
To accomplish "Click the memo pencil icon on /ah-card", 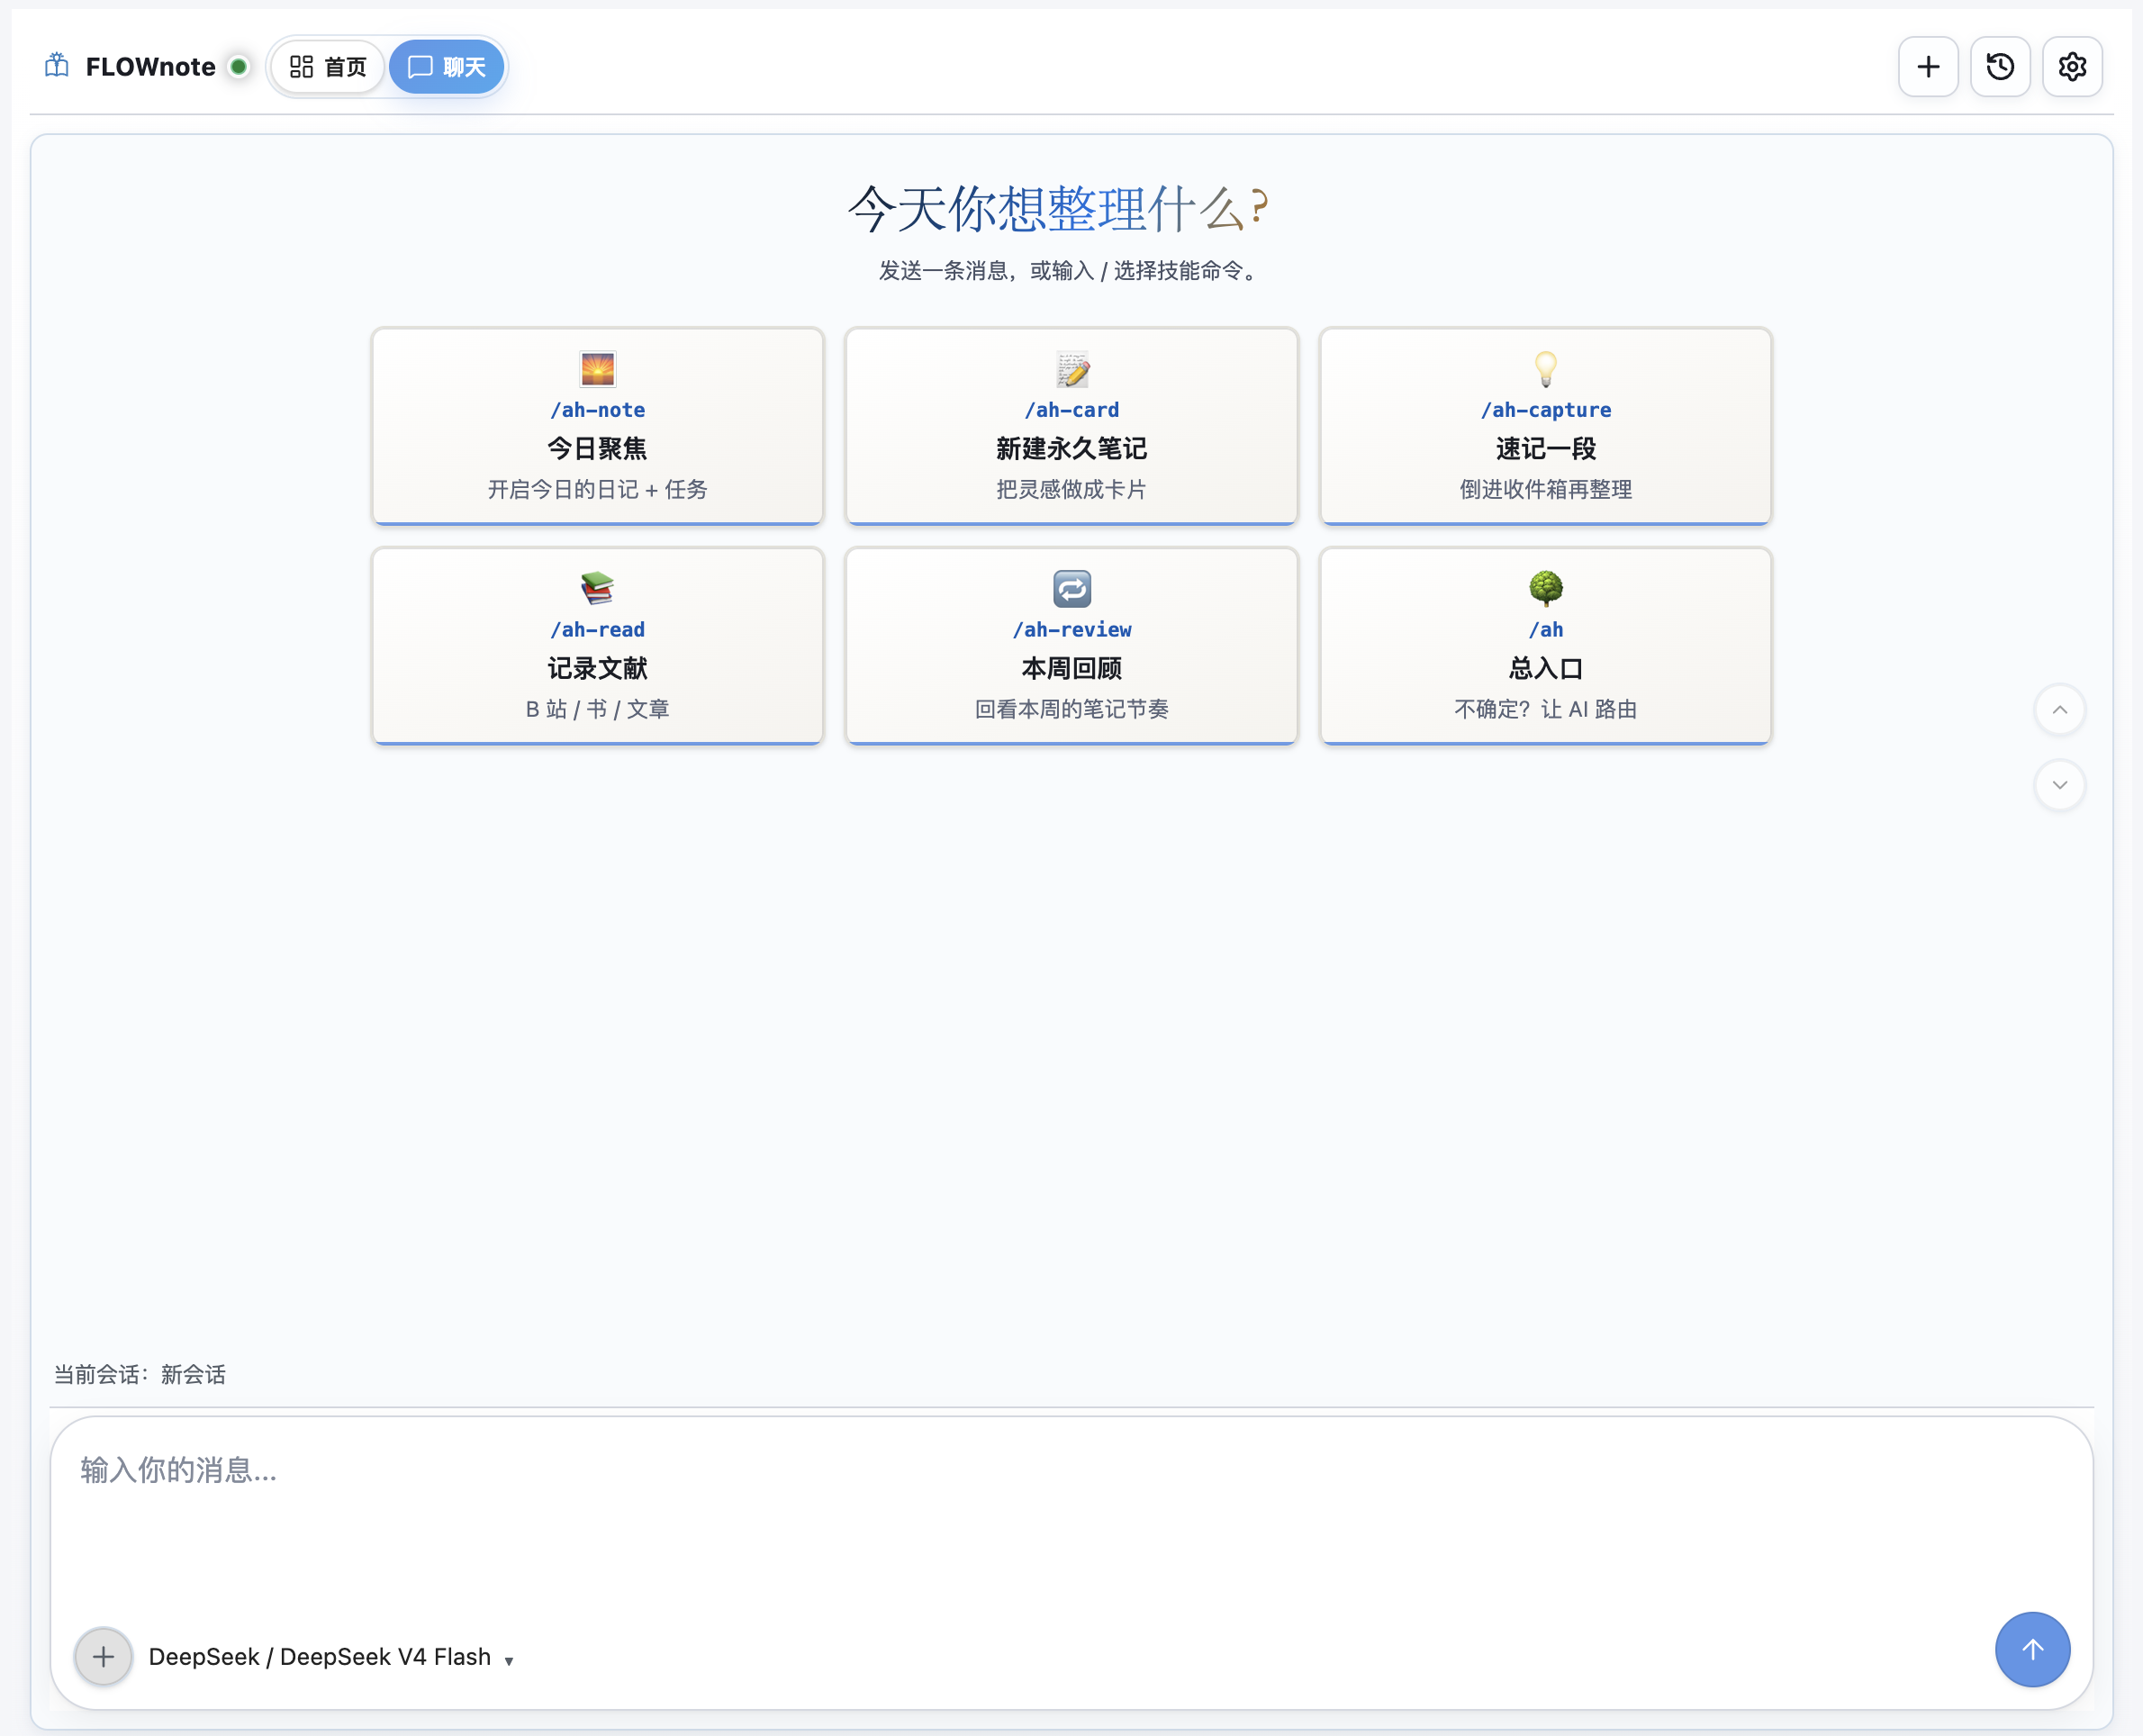I will [1072, 369].
